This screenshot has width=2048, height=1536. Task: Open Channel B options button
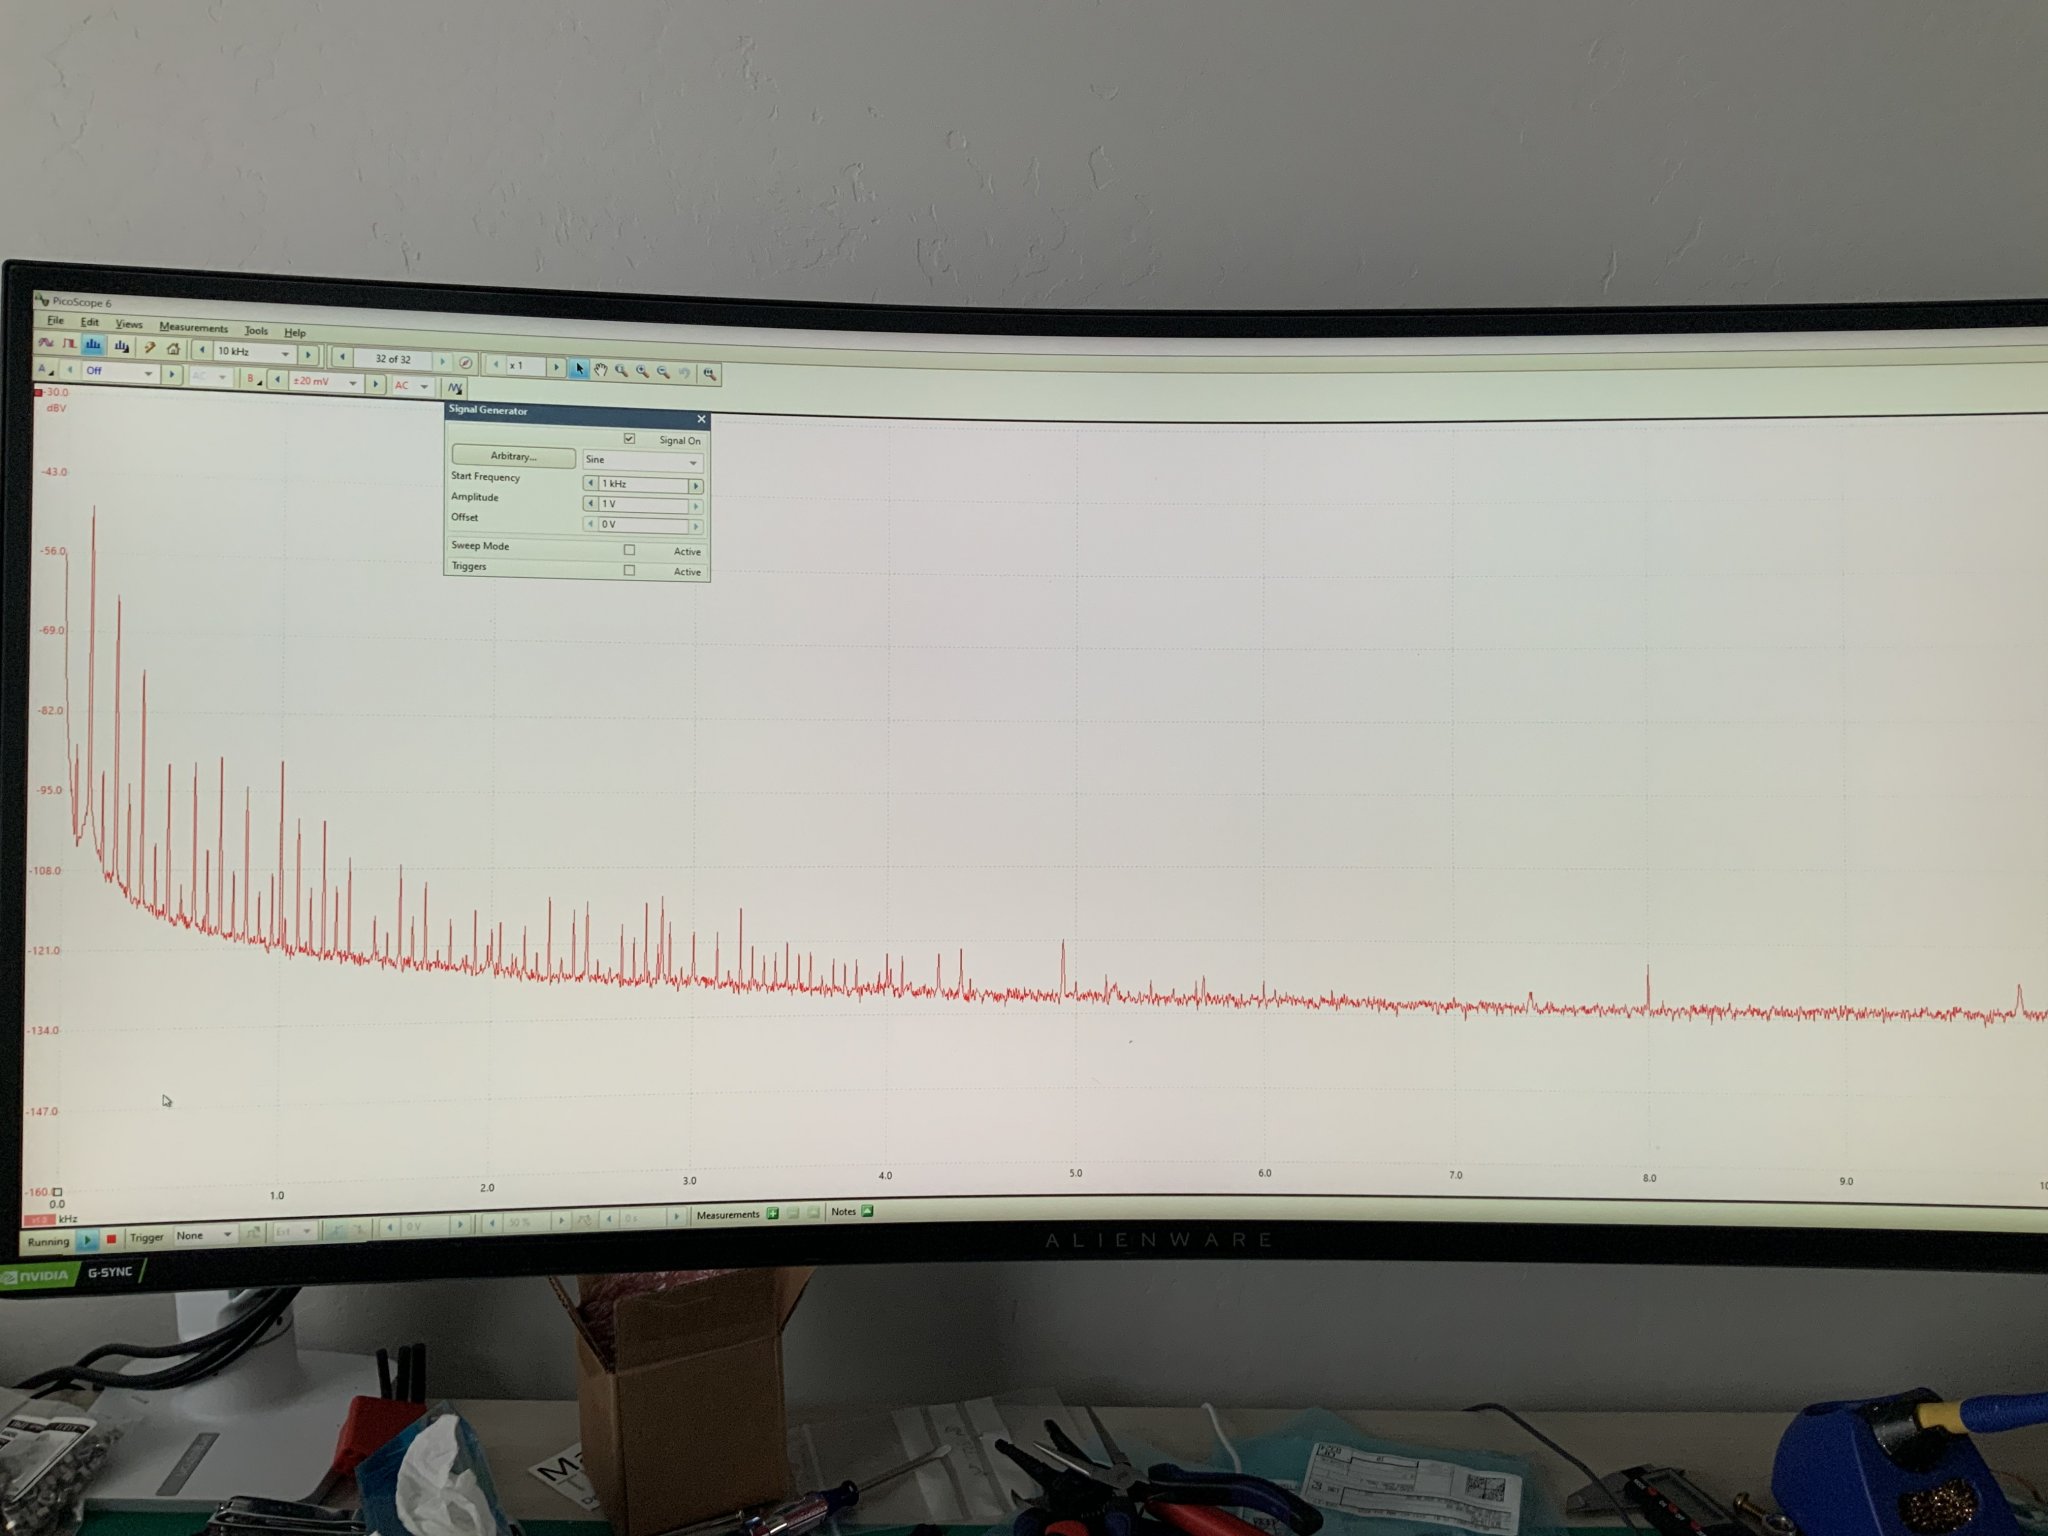pos(253,379)
